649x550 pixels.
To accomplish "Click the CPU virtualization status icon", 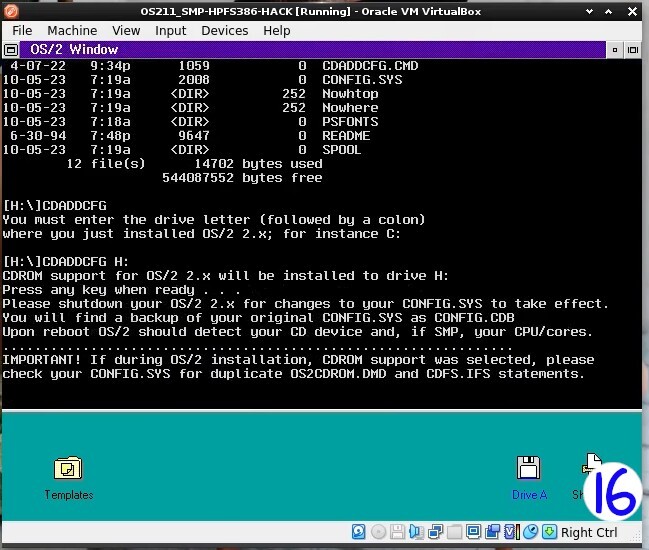I will point(511,532).
